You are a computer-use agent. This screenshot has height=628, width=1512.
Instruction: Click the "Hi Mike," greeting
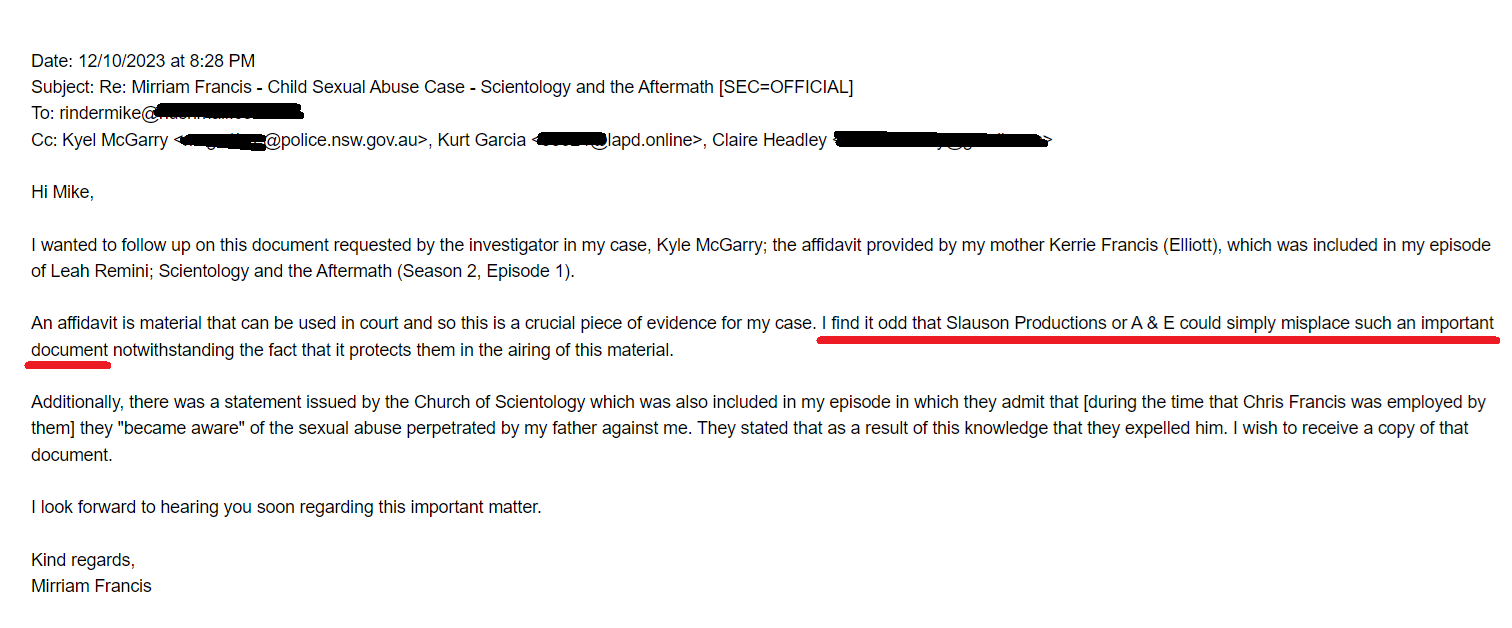(62, 193)
